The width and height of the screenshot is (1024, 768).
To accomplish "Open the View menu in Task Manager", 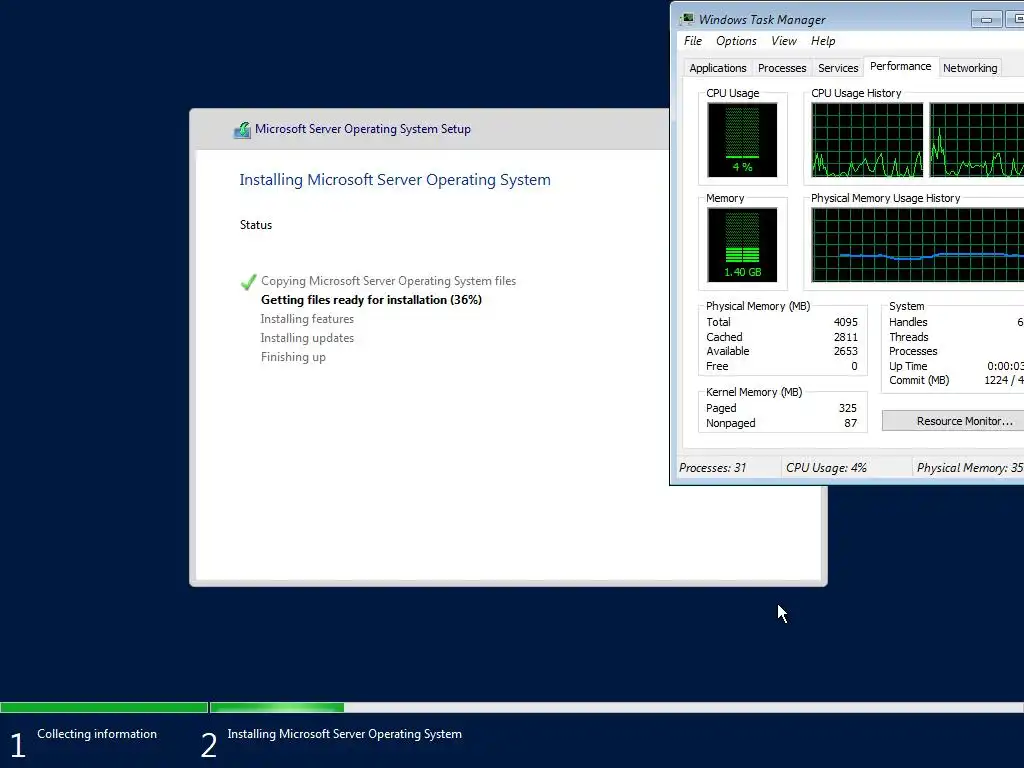I will click(x=784, y=41).
